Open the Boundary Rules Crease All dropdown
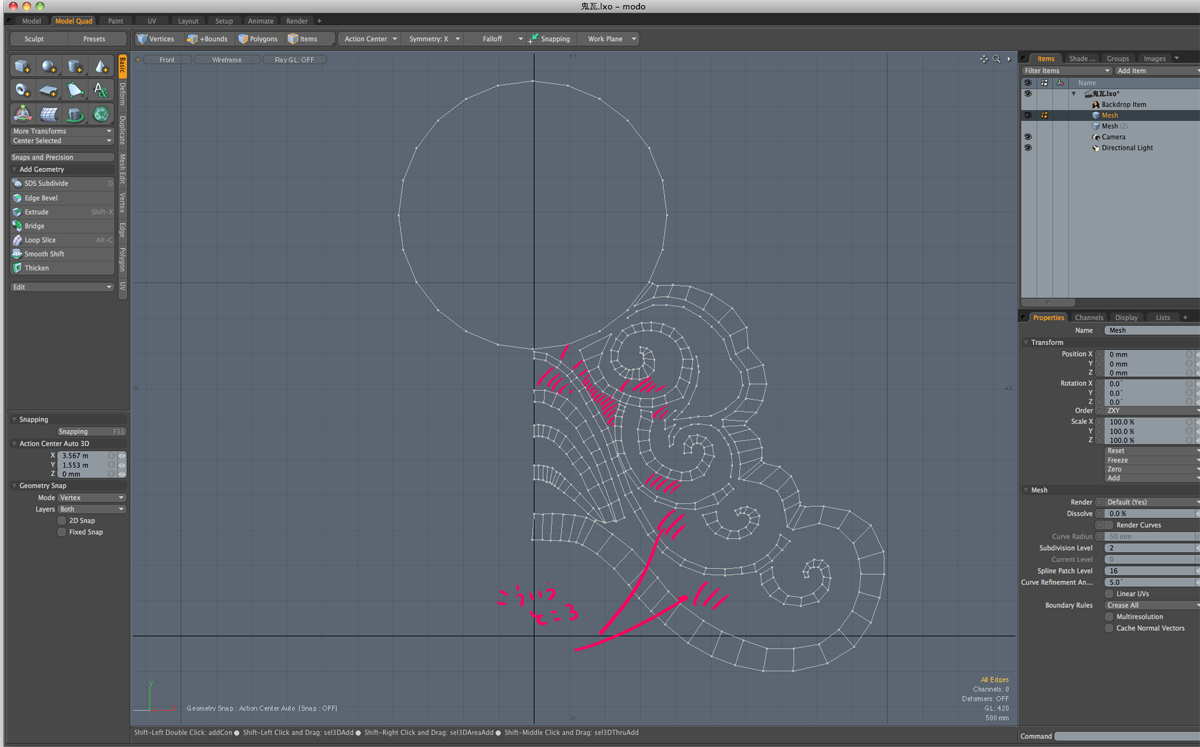Screen dimensions: 1200x747 [1152, 605]
